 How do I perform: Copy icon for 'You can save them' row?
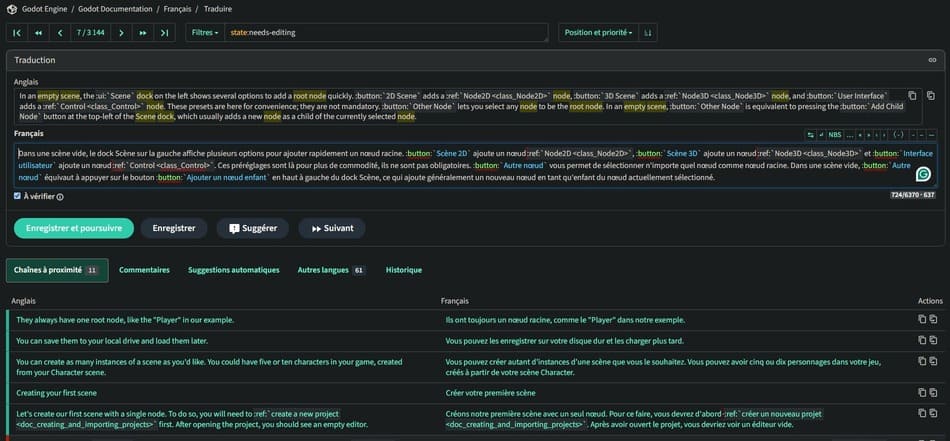[x=922, y=340]
